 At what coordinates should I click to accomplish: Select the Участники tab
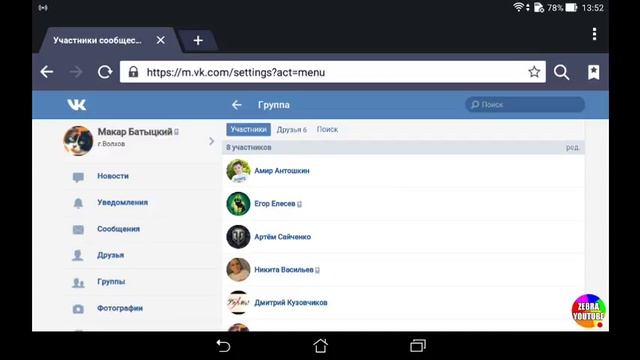point(248,129)
